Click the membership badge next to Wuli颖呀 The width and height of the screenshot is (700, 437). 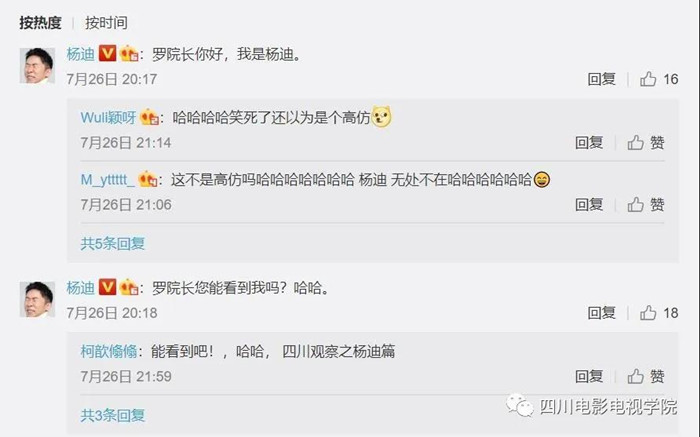tap(150, 117)
